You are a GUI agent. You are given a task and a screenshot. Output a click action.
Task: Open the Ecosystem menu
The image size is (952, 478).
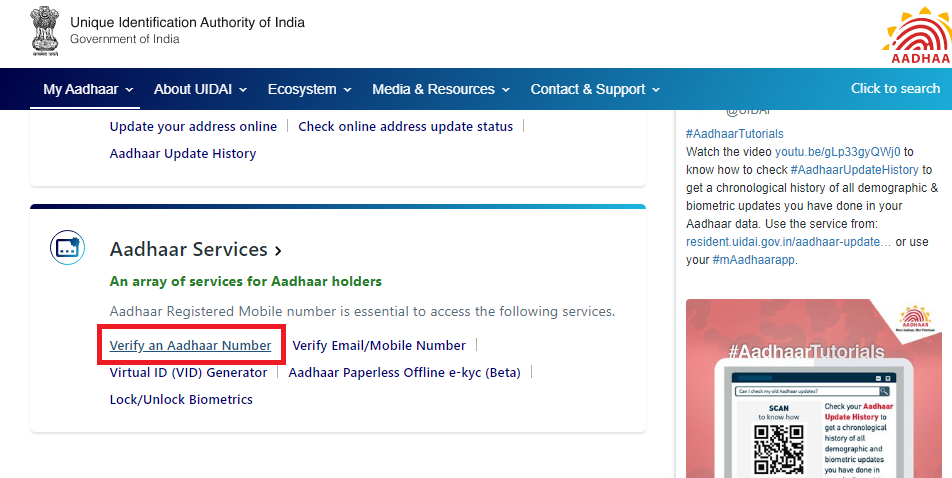310,89
